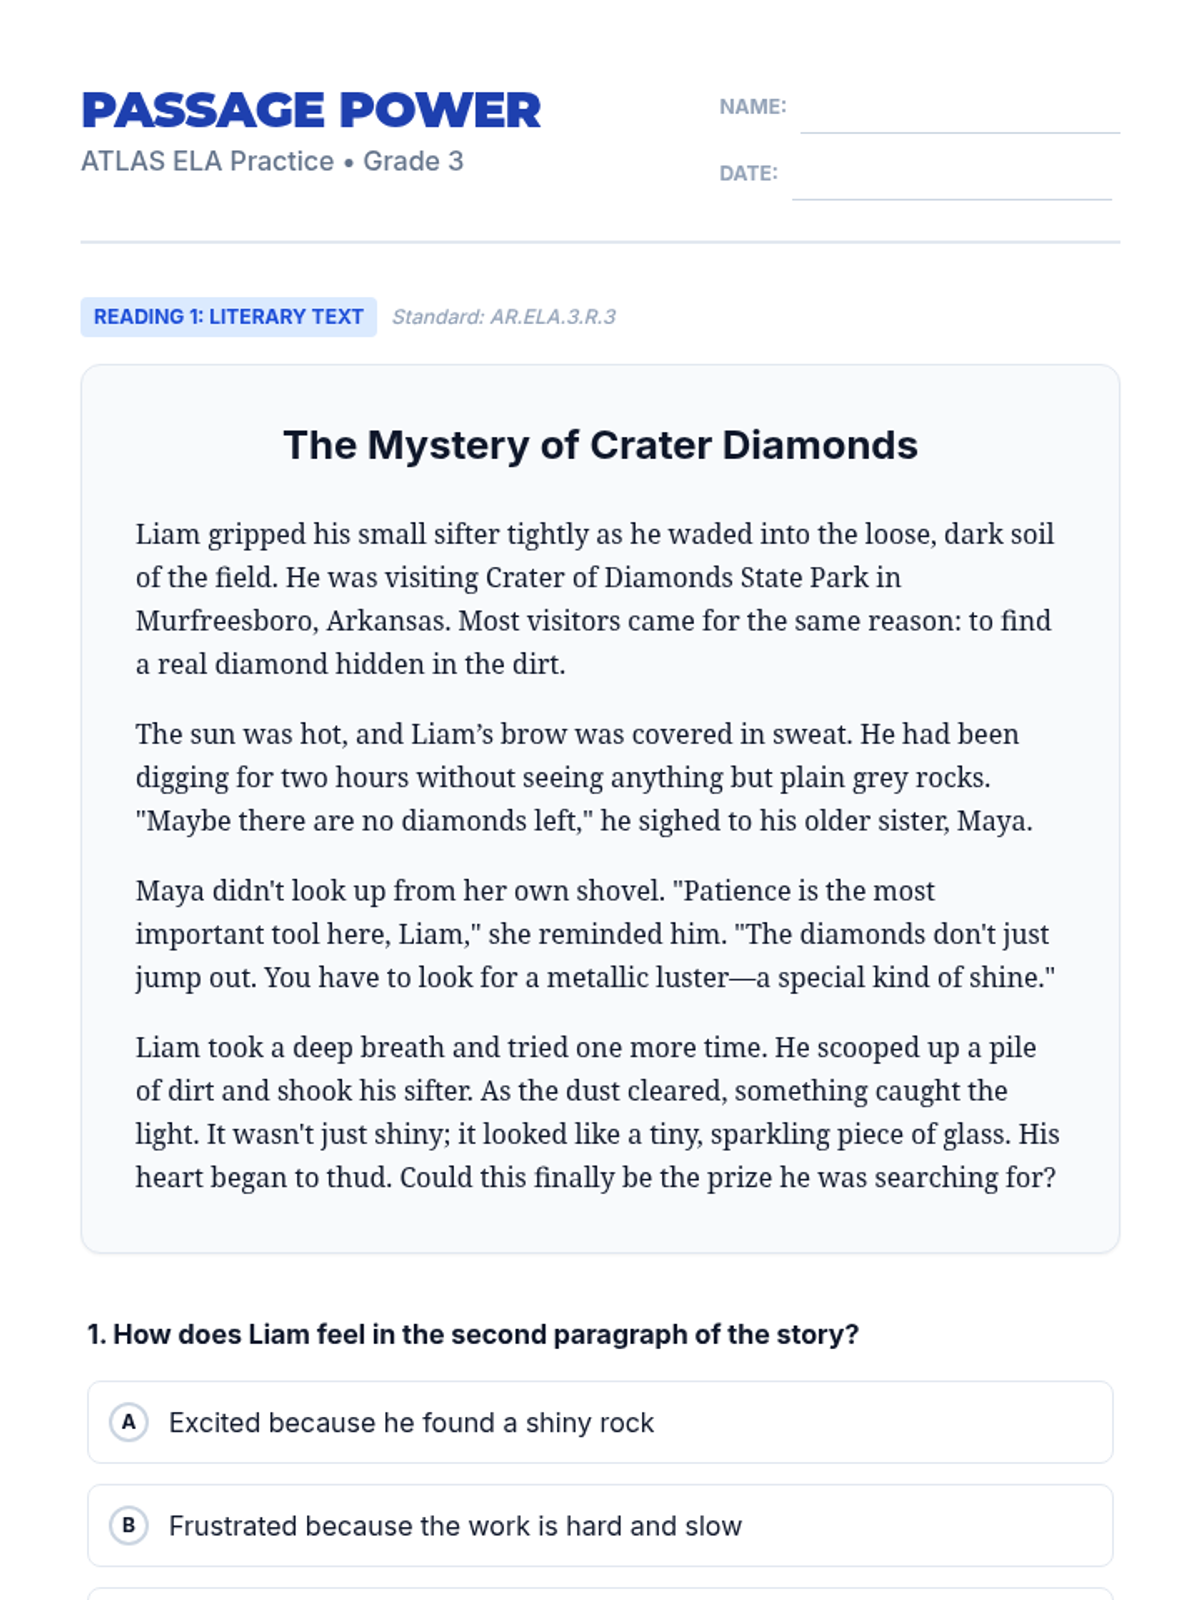Click question 1 about Liam's feelings
Screen dimensions: 1200x1600
(473, 1334)
